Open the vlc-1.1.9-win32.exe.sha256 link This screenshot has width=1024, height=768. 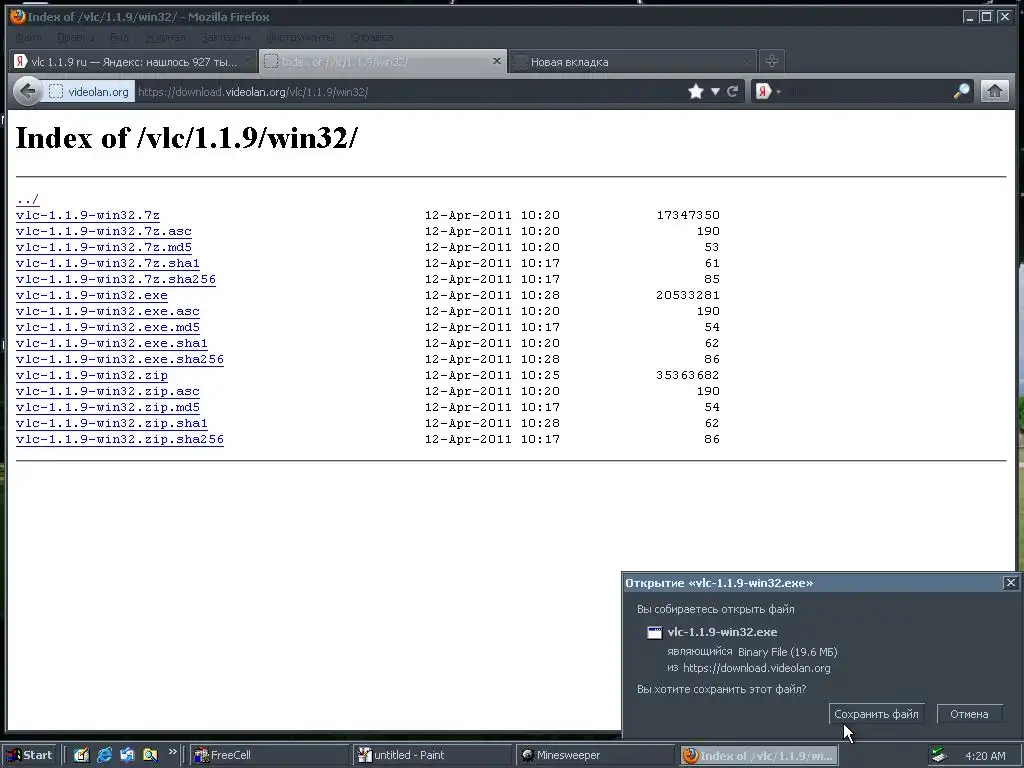120,359
